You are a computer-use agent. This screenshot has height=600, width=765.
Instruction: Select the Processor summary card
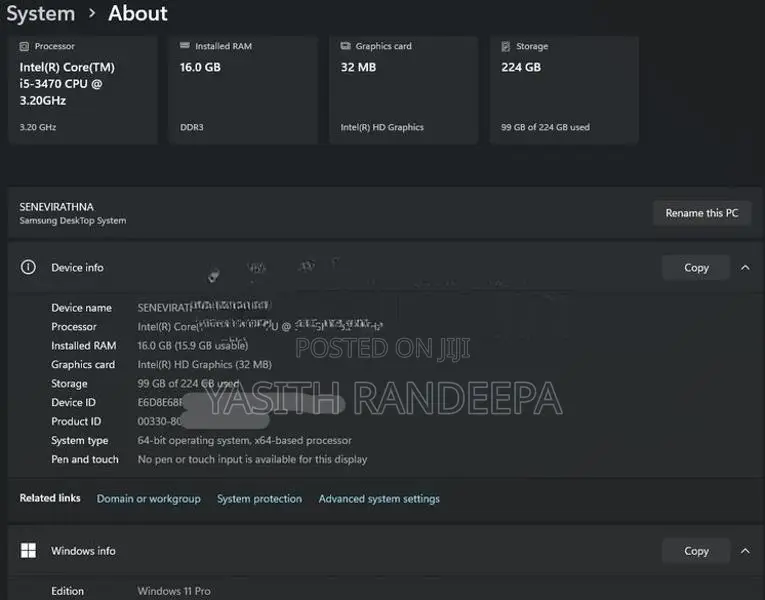[83, 90]
